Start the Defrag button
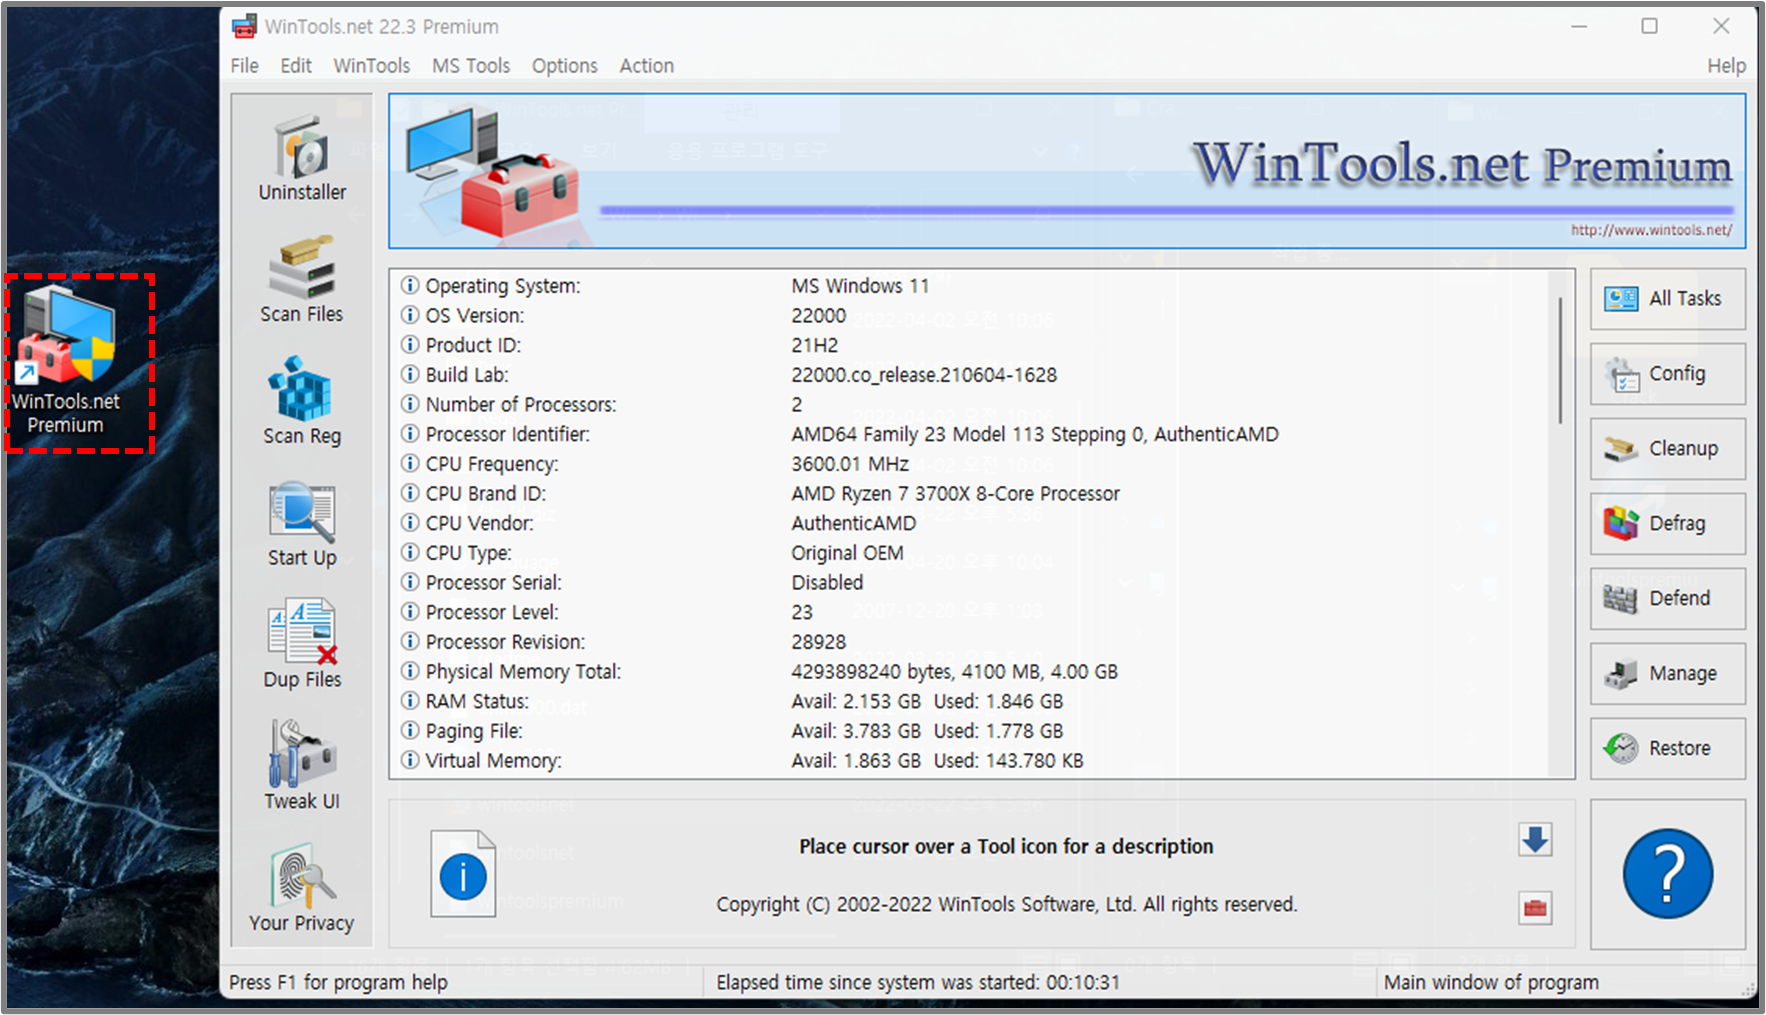 [1667, 523]
